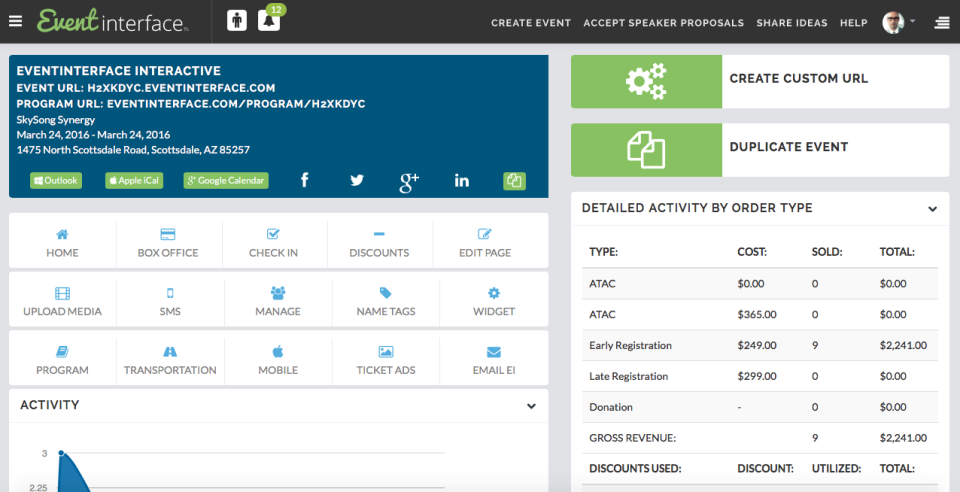Image resolution: width=960 pixels, height=492 pixels.
Task: Open the Check In tile
Action: [x=273, y=243]
